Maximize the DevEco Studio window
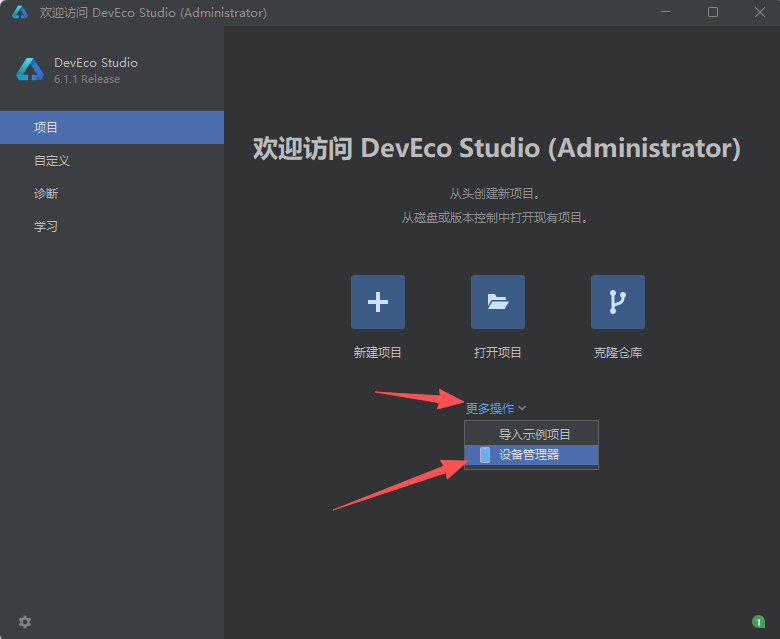This screenshot has height=639, width=780. (713, 12)
